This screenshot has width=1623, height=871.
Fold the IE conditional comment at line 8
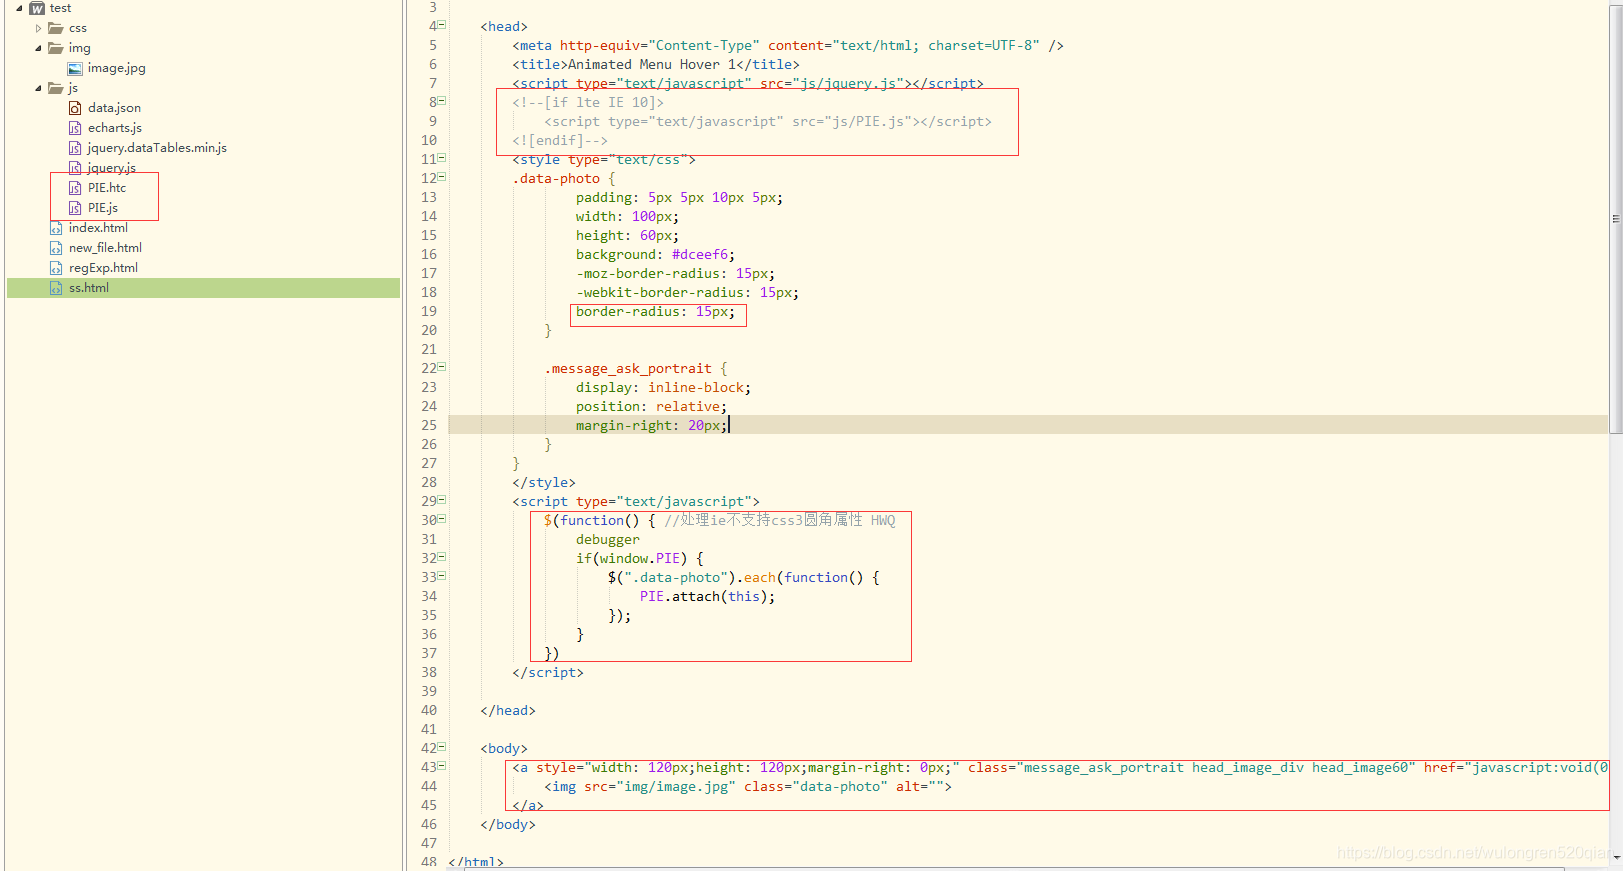tap(442, 101)
